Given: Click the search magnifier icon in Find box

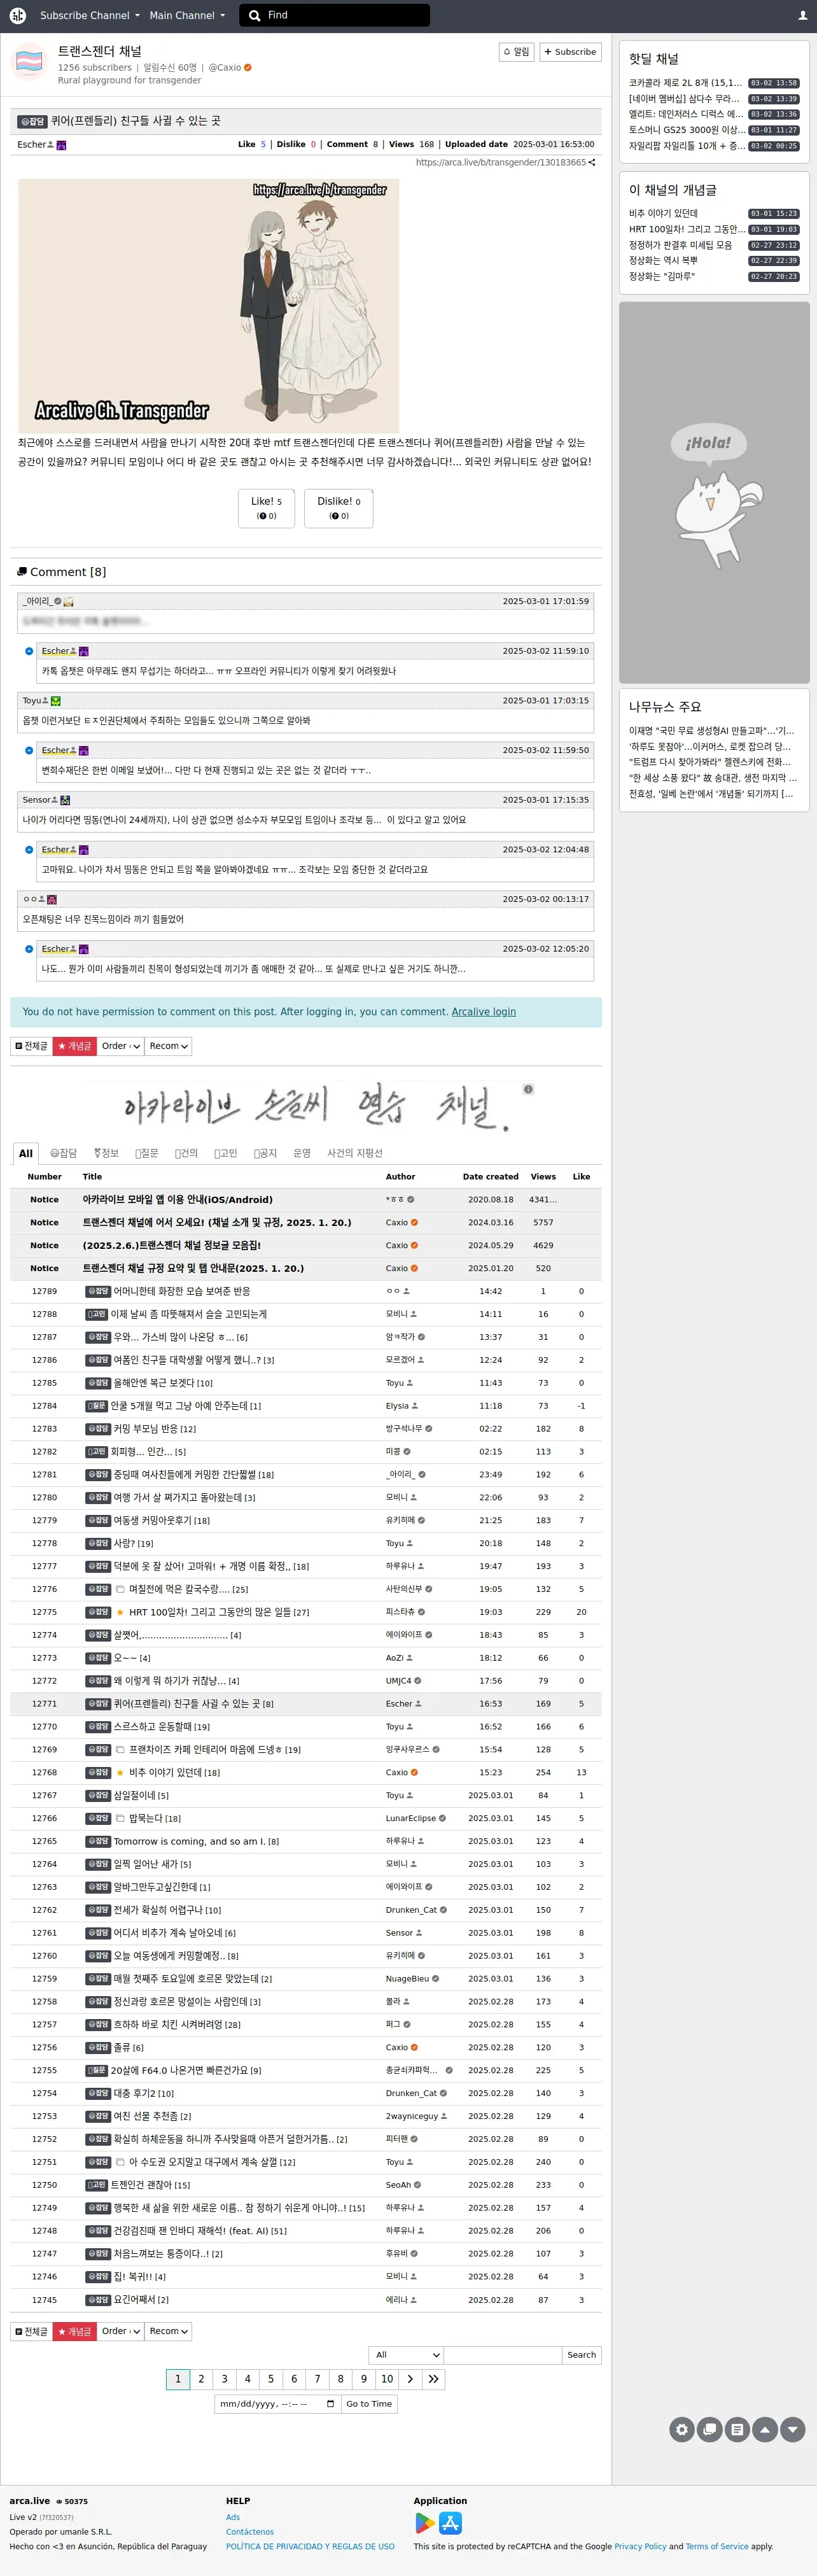Looking at the screenshot, I should click(x=255, y=15).
